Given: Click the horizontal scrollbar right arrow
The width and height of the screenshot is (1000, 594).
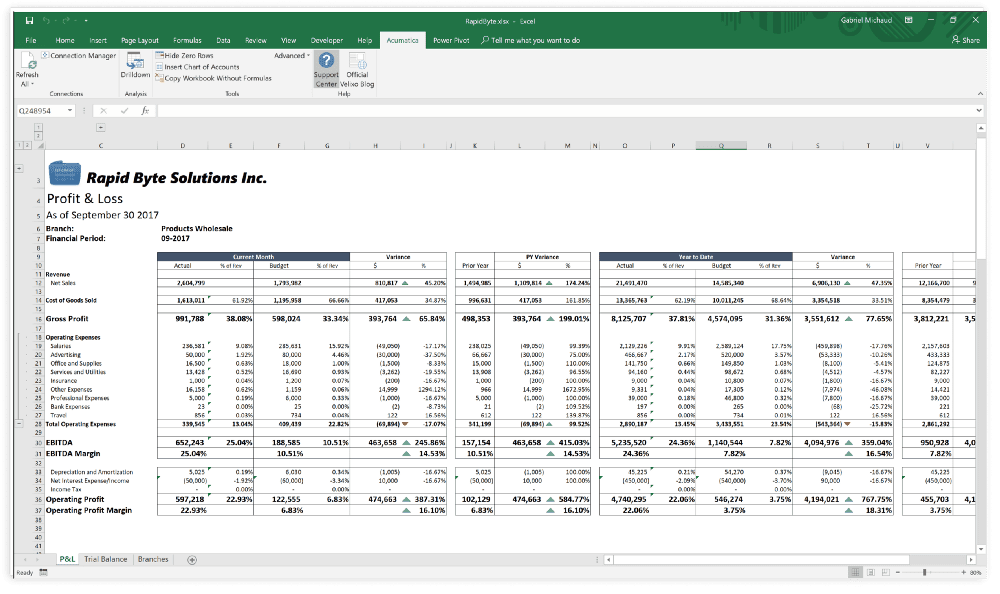Looking at the screenshot, I should point(971,560).
